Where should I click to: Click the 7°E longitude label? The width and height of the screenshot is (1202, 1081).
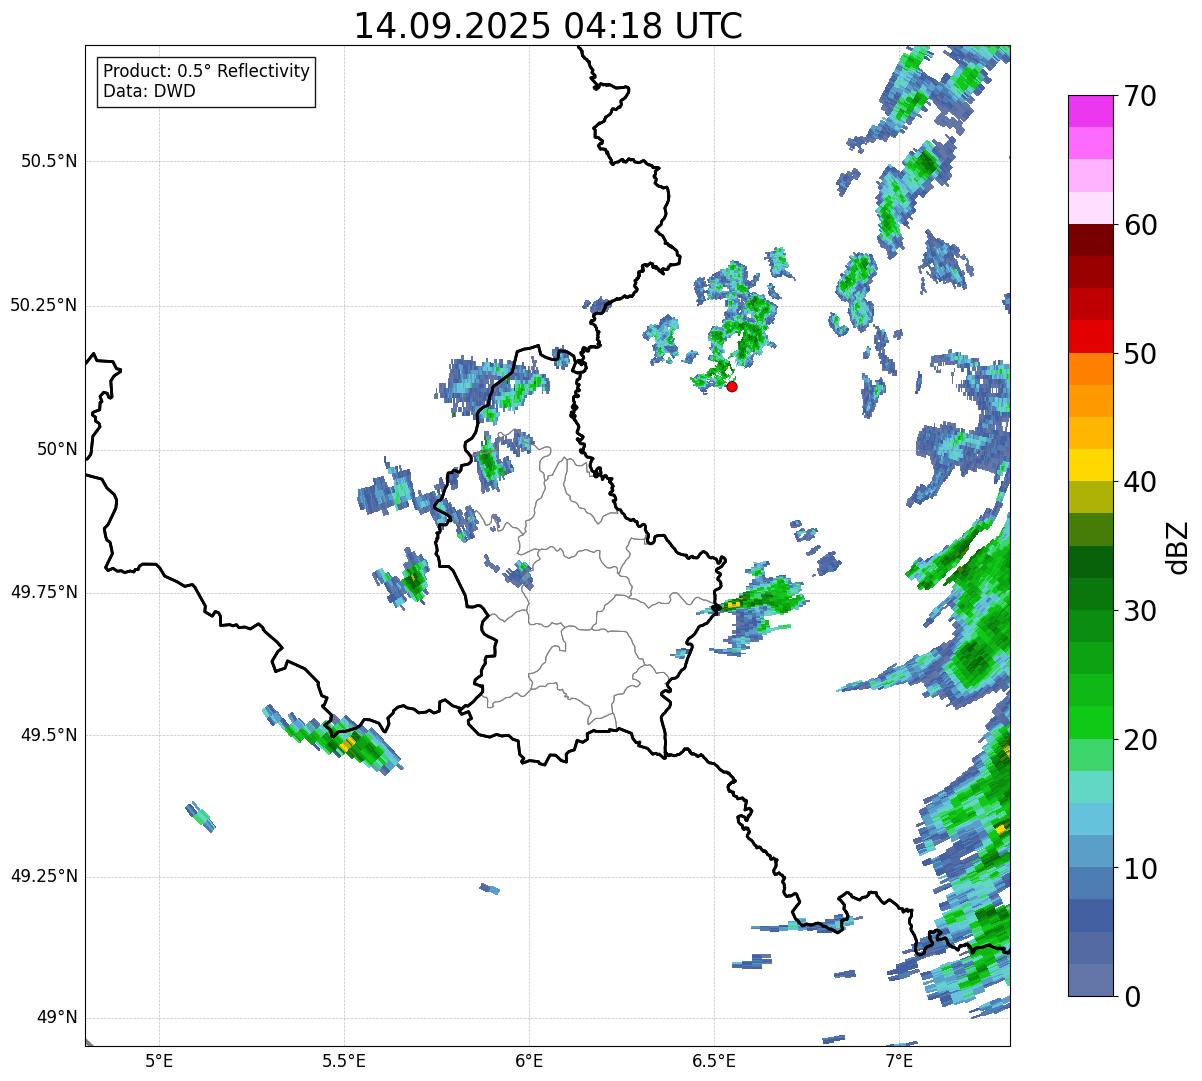[899, 1061]
